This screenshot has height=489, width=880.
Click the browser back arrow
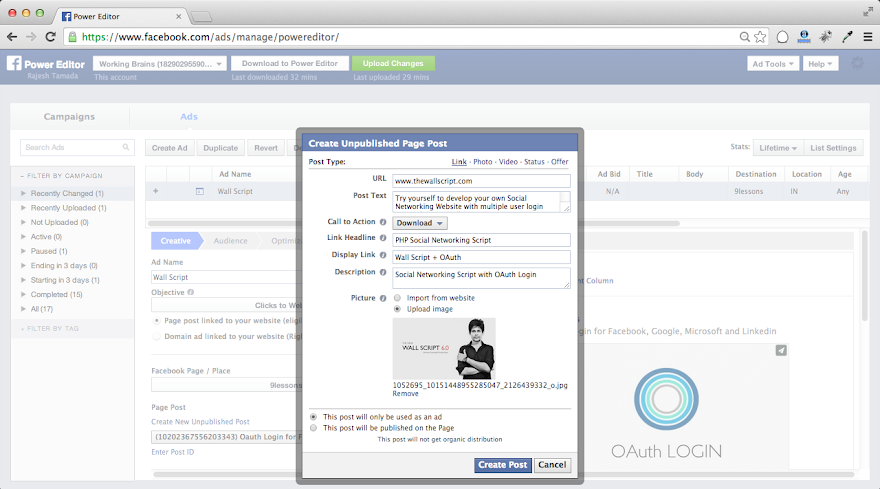point(12,37)
